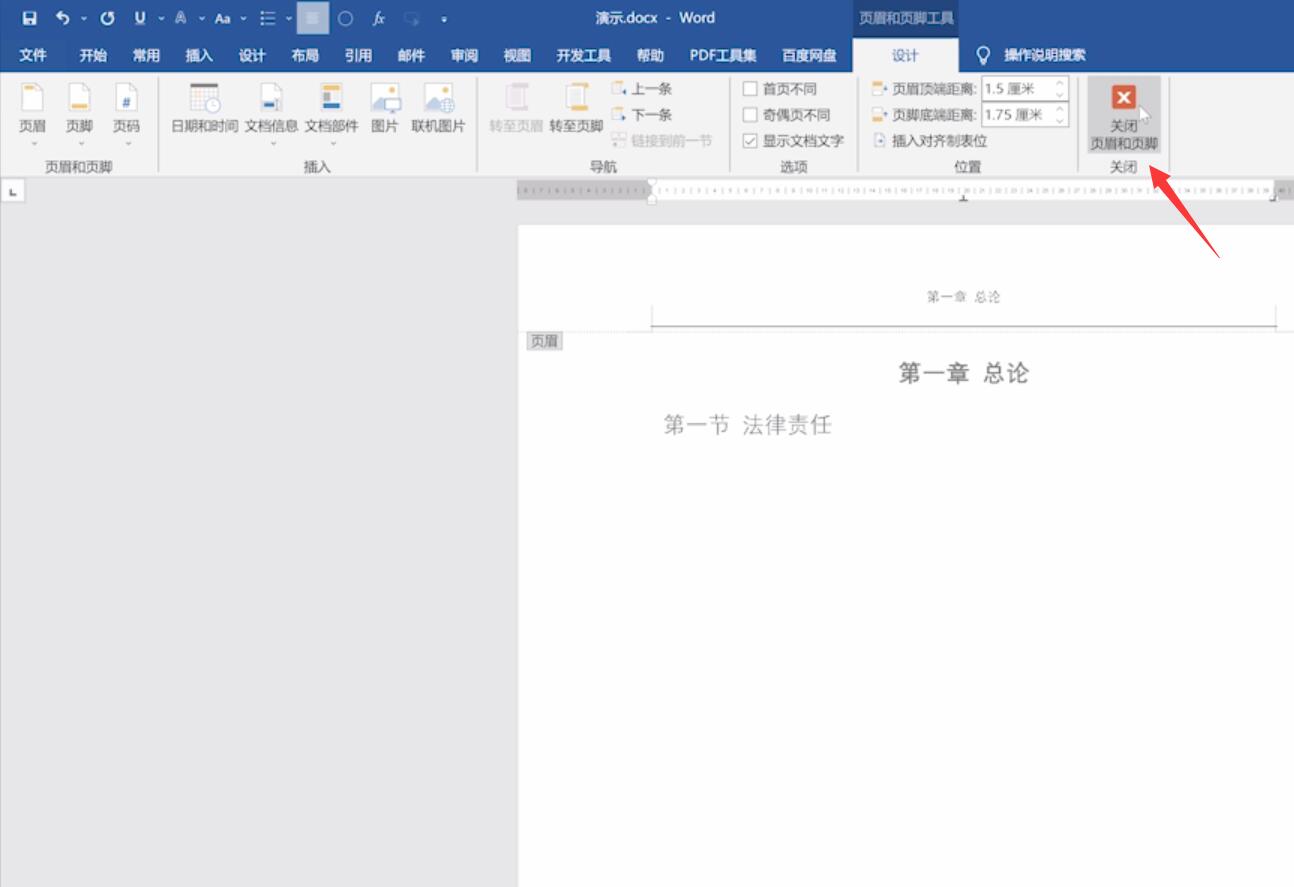Open the 页码 page number menu
This screenshot has width=1294, height=887.
pos(126,113)
